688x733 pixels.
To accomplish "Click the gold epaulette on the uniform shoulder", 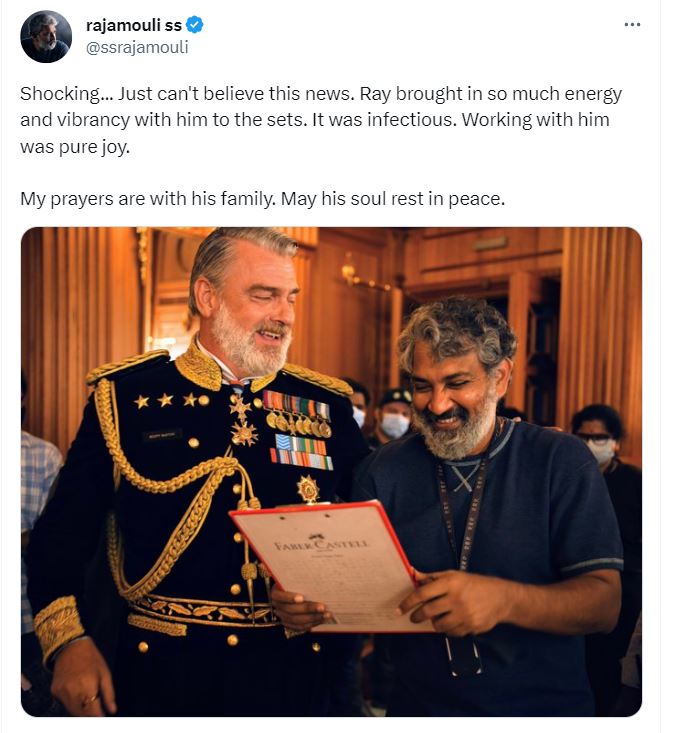I will point(125,366).
